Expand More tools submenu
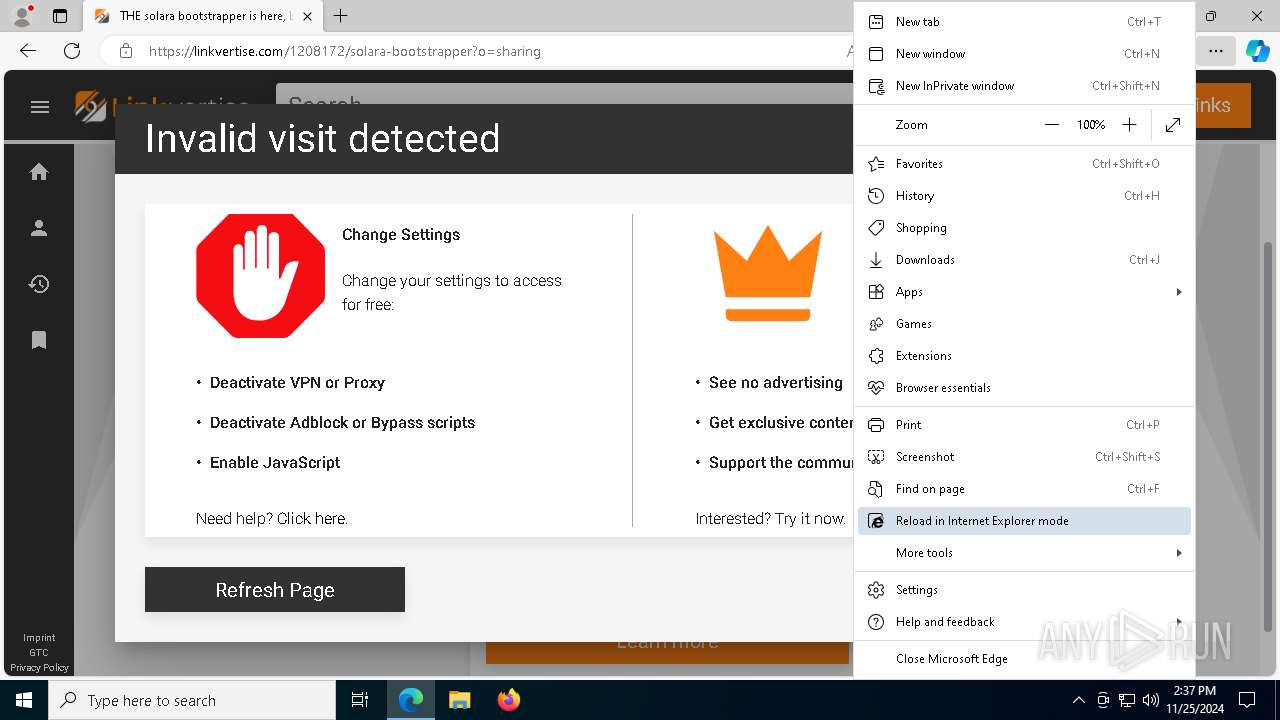This screenshot has height=720, width=1280. click(1024, 553)
